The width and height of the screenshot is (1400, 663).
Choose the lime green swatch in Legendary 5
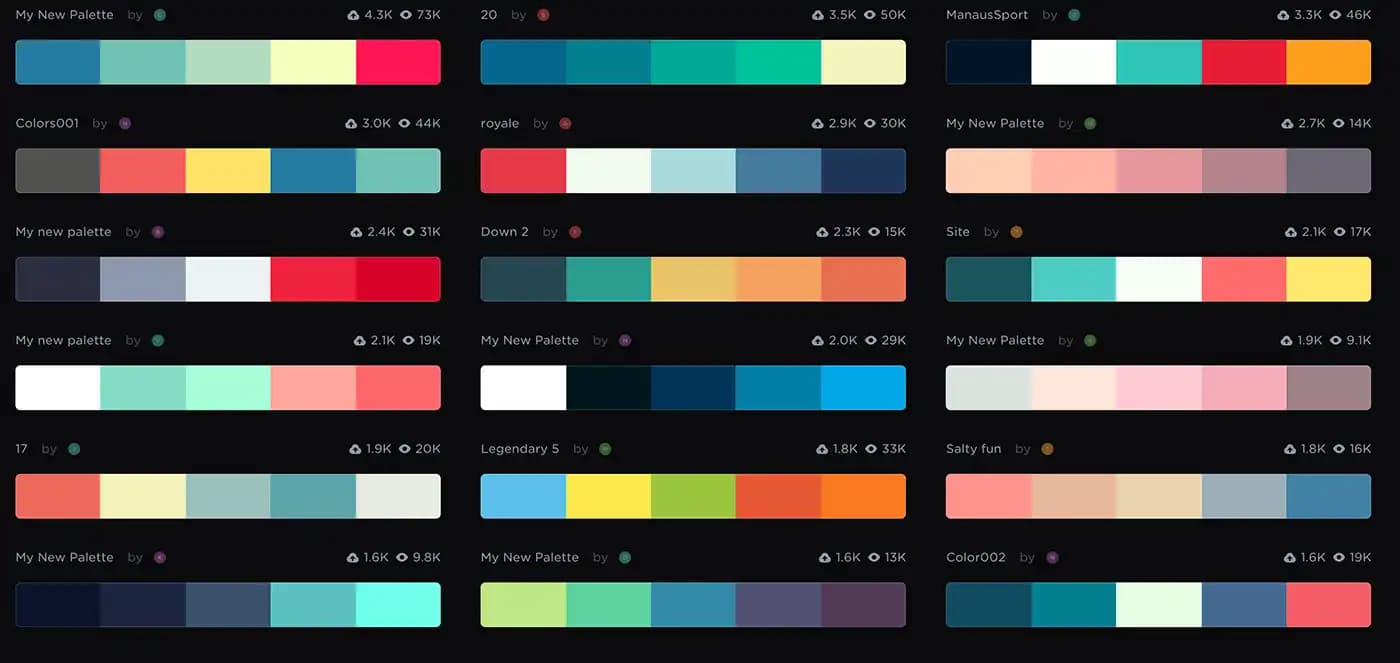(x=693, y=496)
